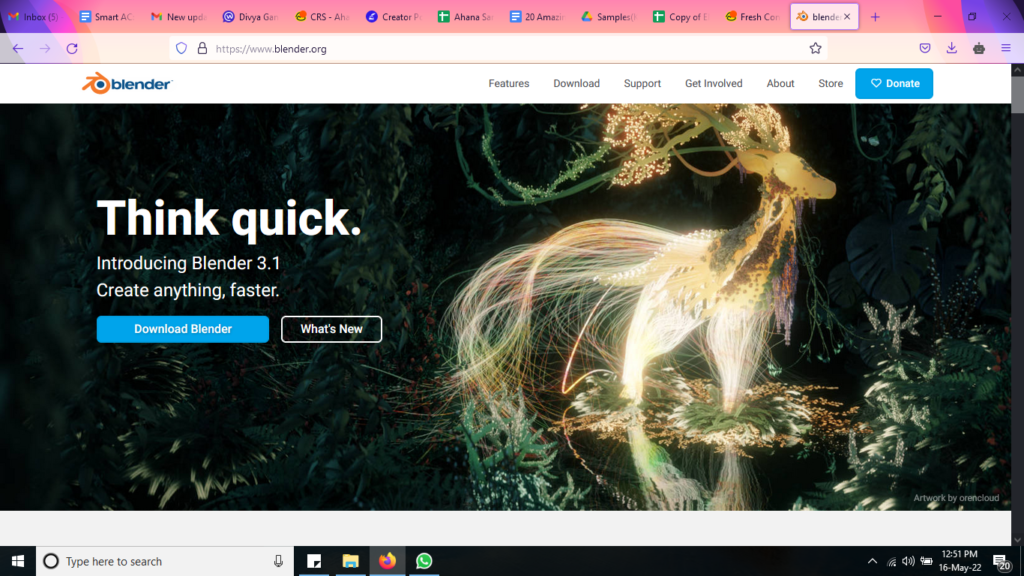Click the Cortana circle in the search box
The height and width of the screenshot is (576, 1024).
pos(51,561)
